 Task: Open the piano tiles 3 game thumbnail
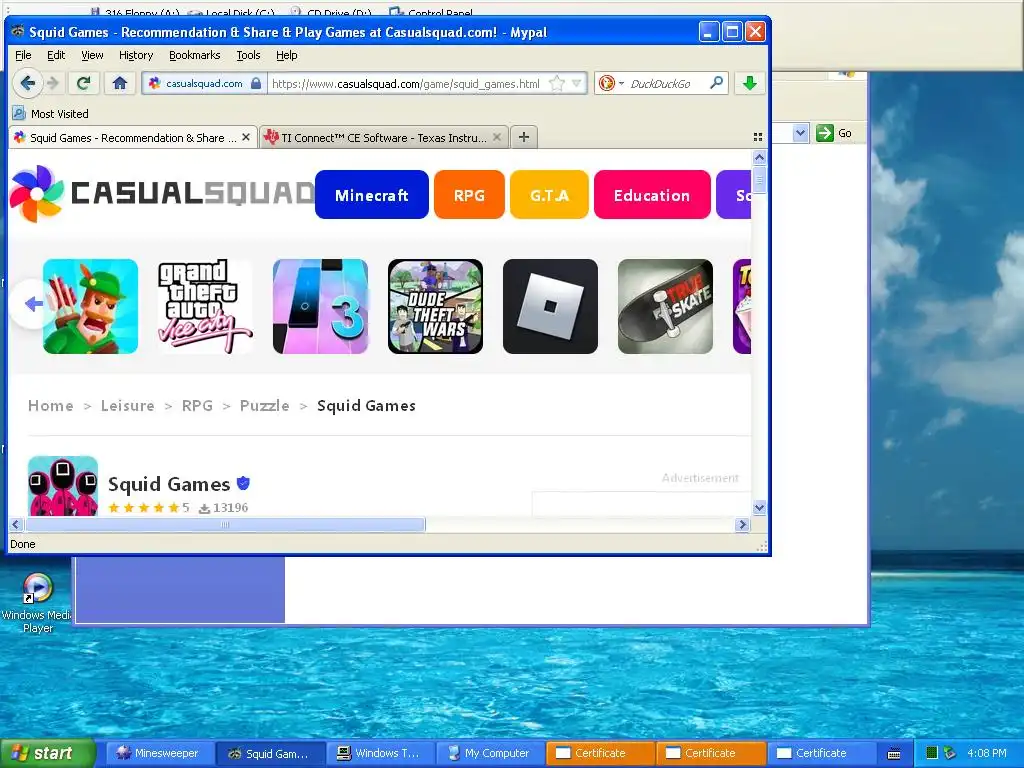point(320,306)
